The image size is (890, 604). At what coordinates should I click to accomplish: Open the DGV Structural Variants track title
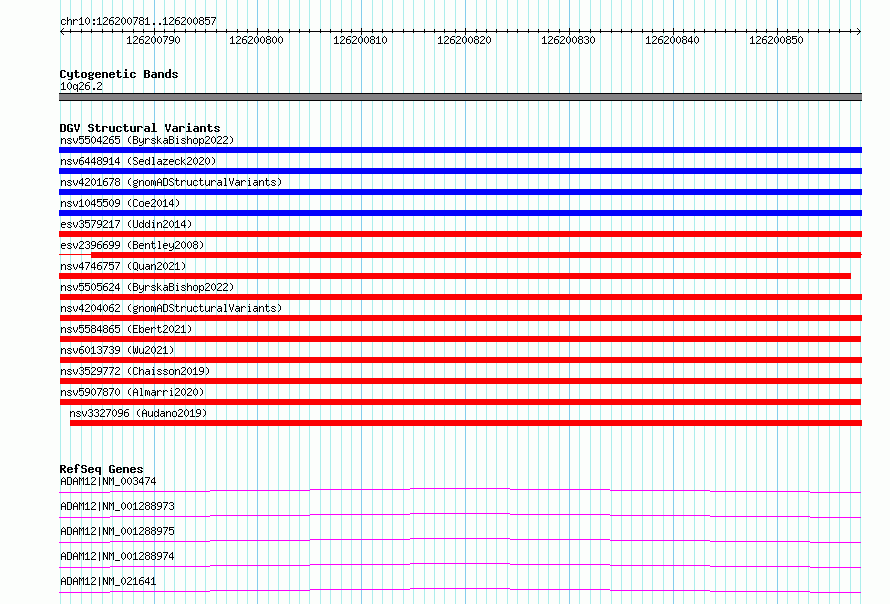click(140, 128)
